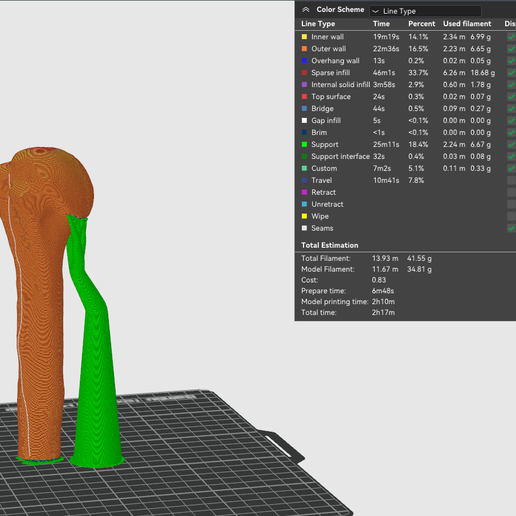This screenshot has width=516, height=516.
Task: Click the dark green Support interface swatch
Action: point(304,156)
